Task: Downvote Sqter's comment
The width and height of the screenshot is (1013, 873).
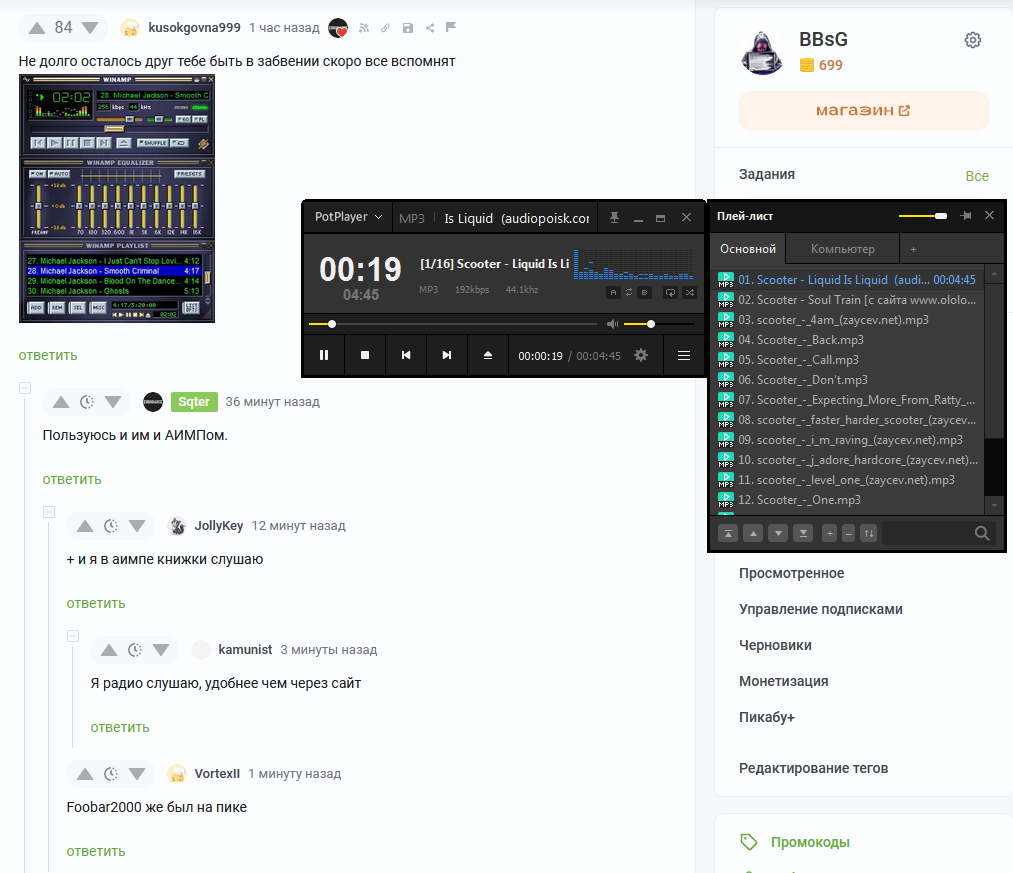Action: [x=113, y=402]
